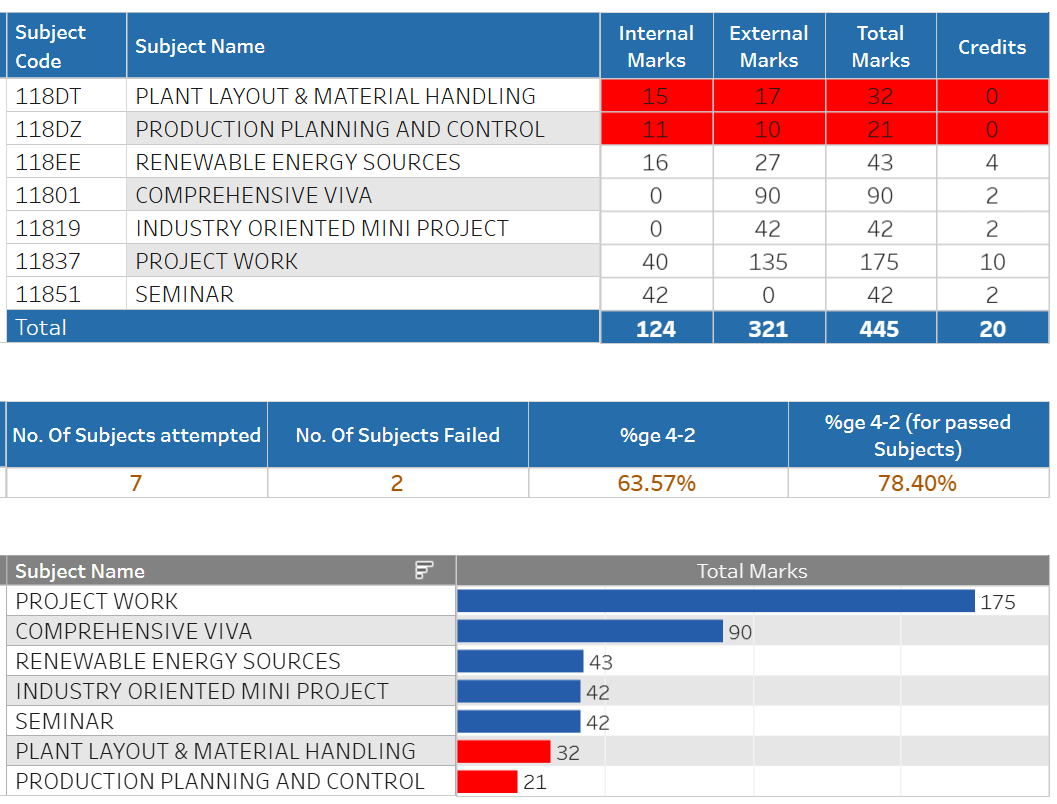
Task: Click the COMPREHENSIVE VIVA bar in chart
Action: pyautogui.click(x=590, y=631)
